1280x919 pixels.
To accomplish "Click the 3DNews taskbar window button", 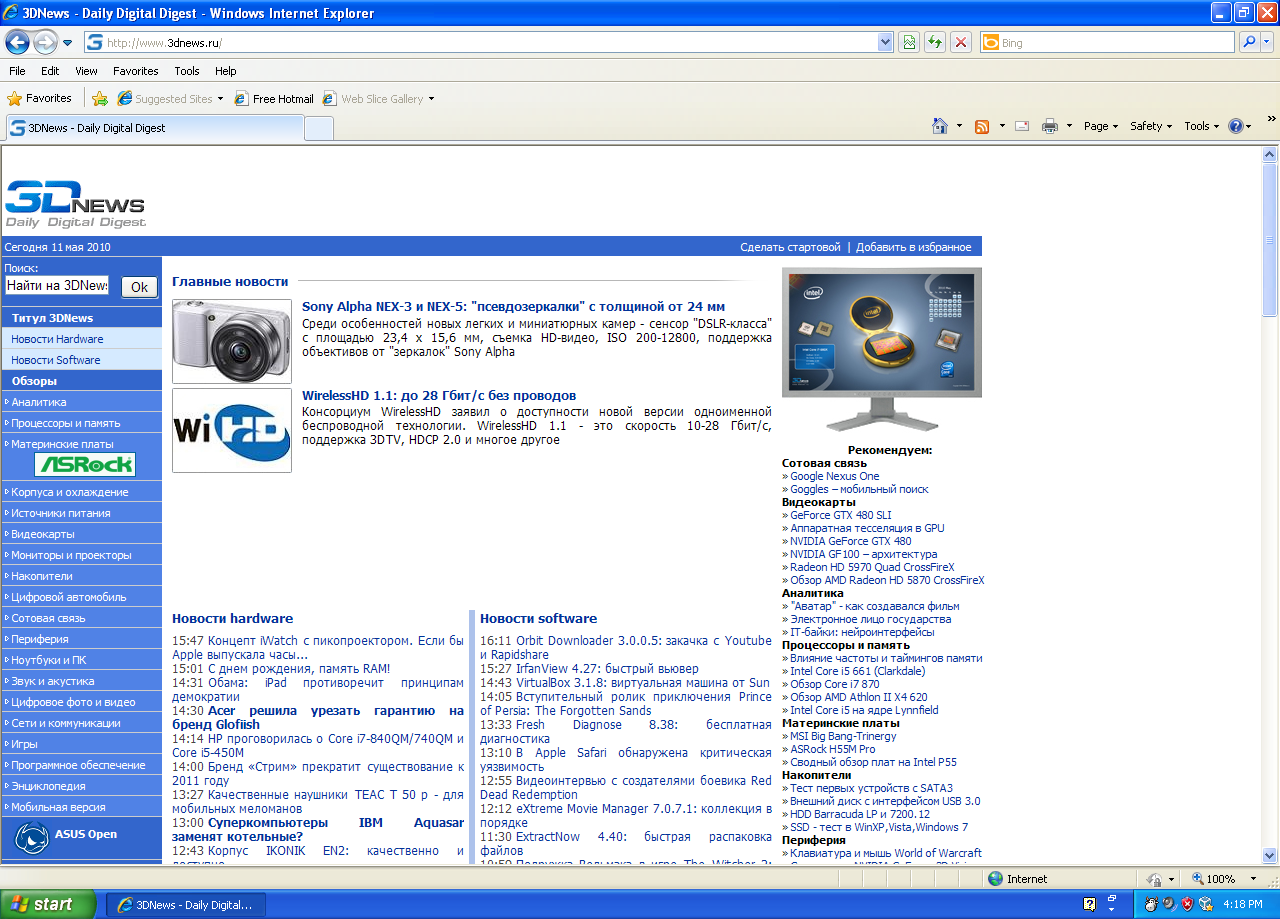I will tap(186, 905).
